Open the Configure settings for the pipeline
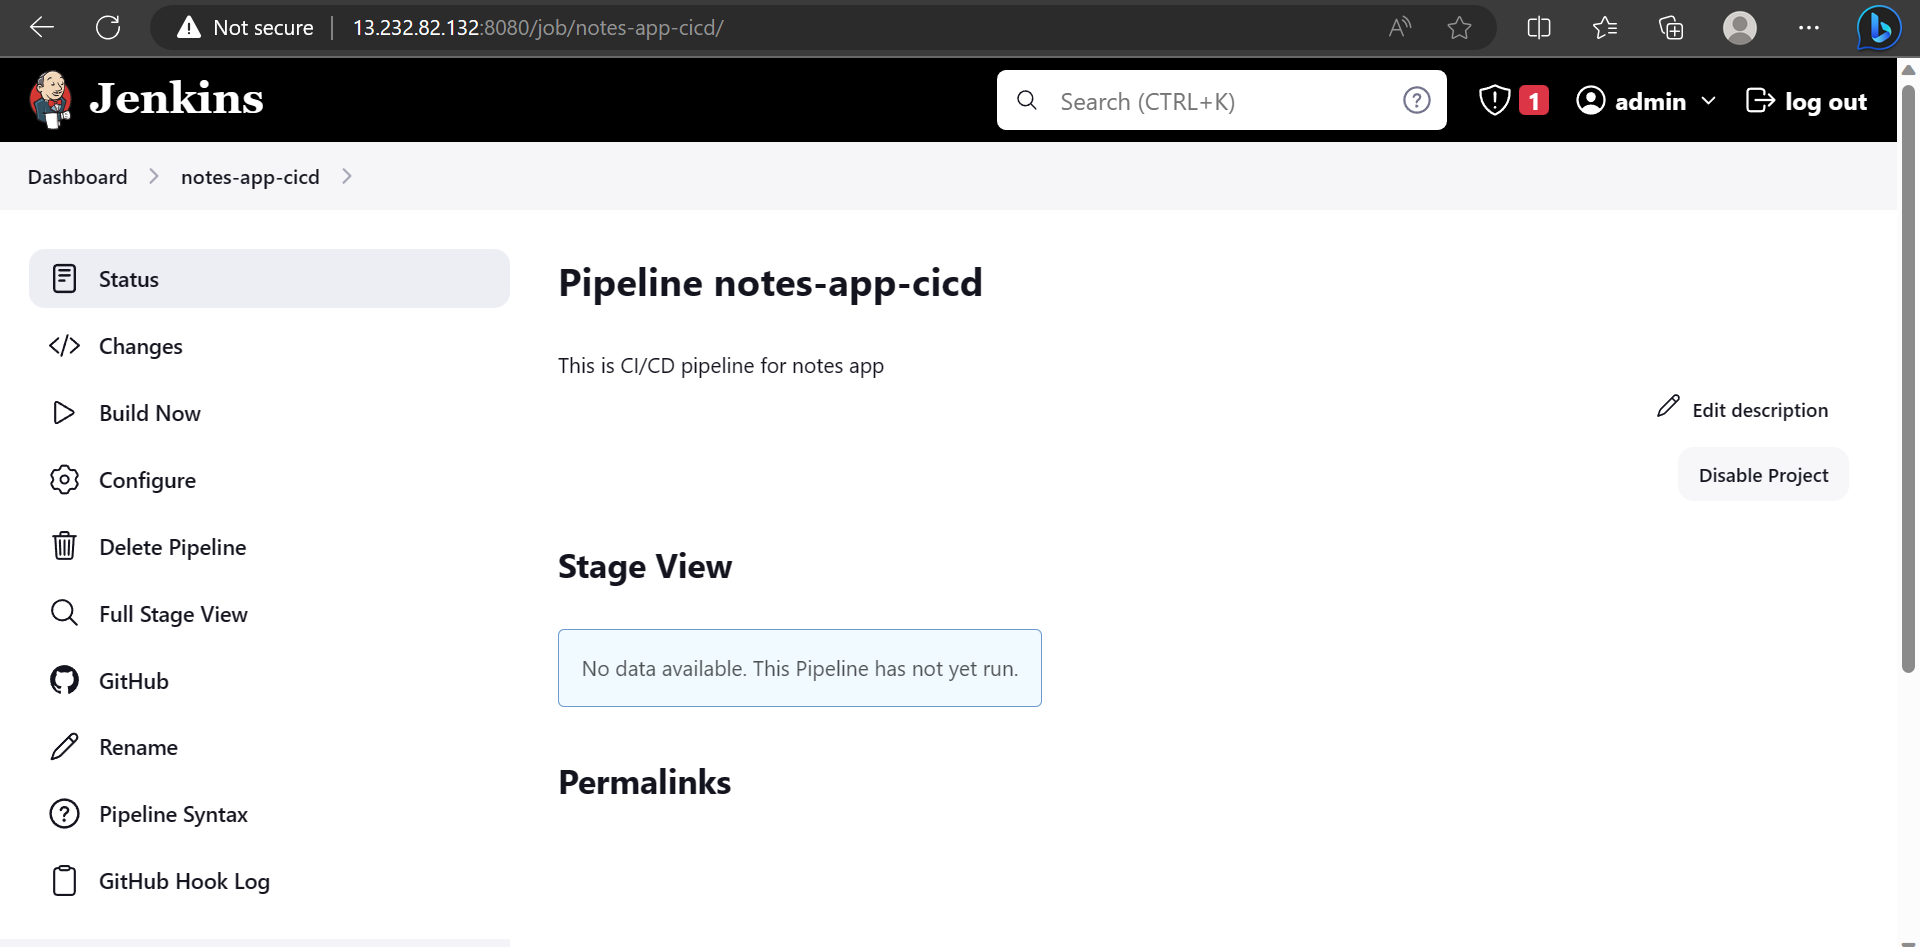1920x947 pixels. tap(147, 480)
